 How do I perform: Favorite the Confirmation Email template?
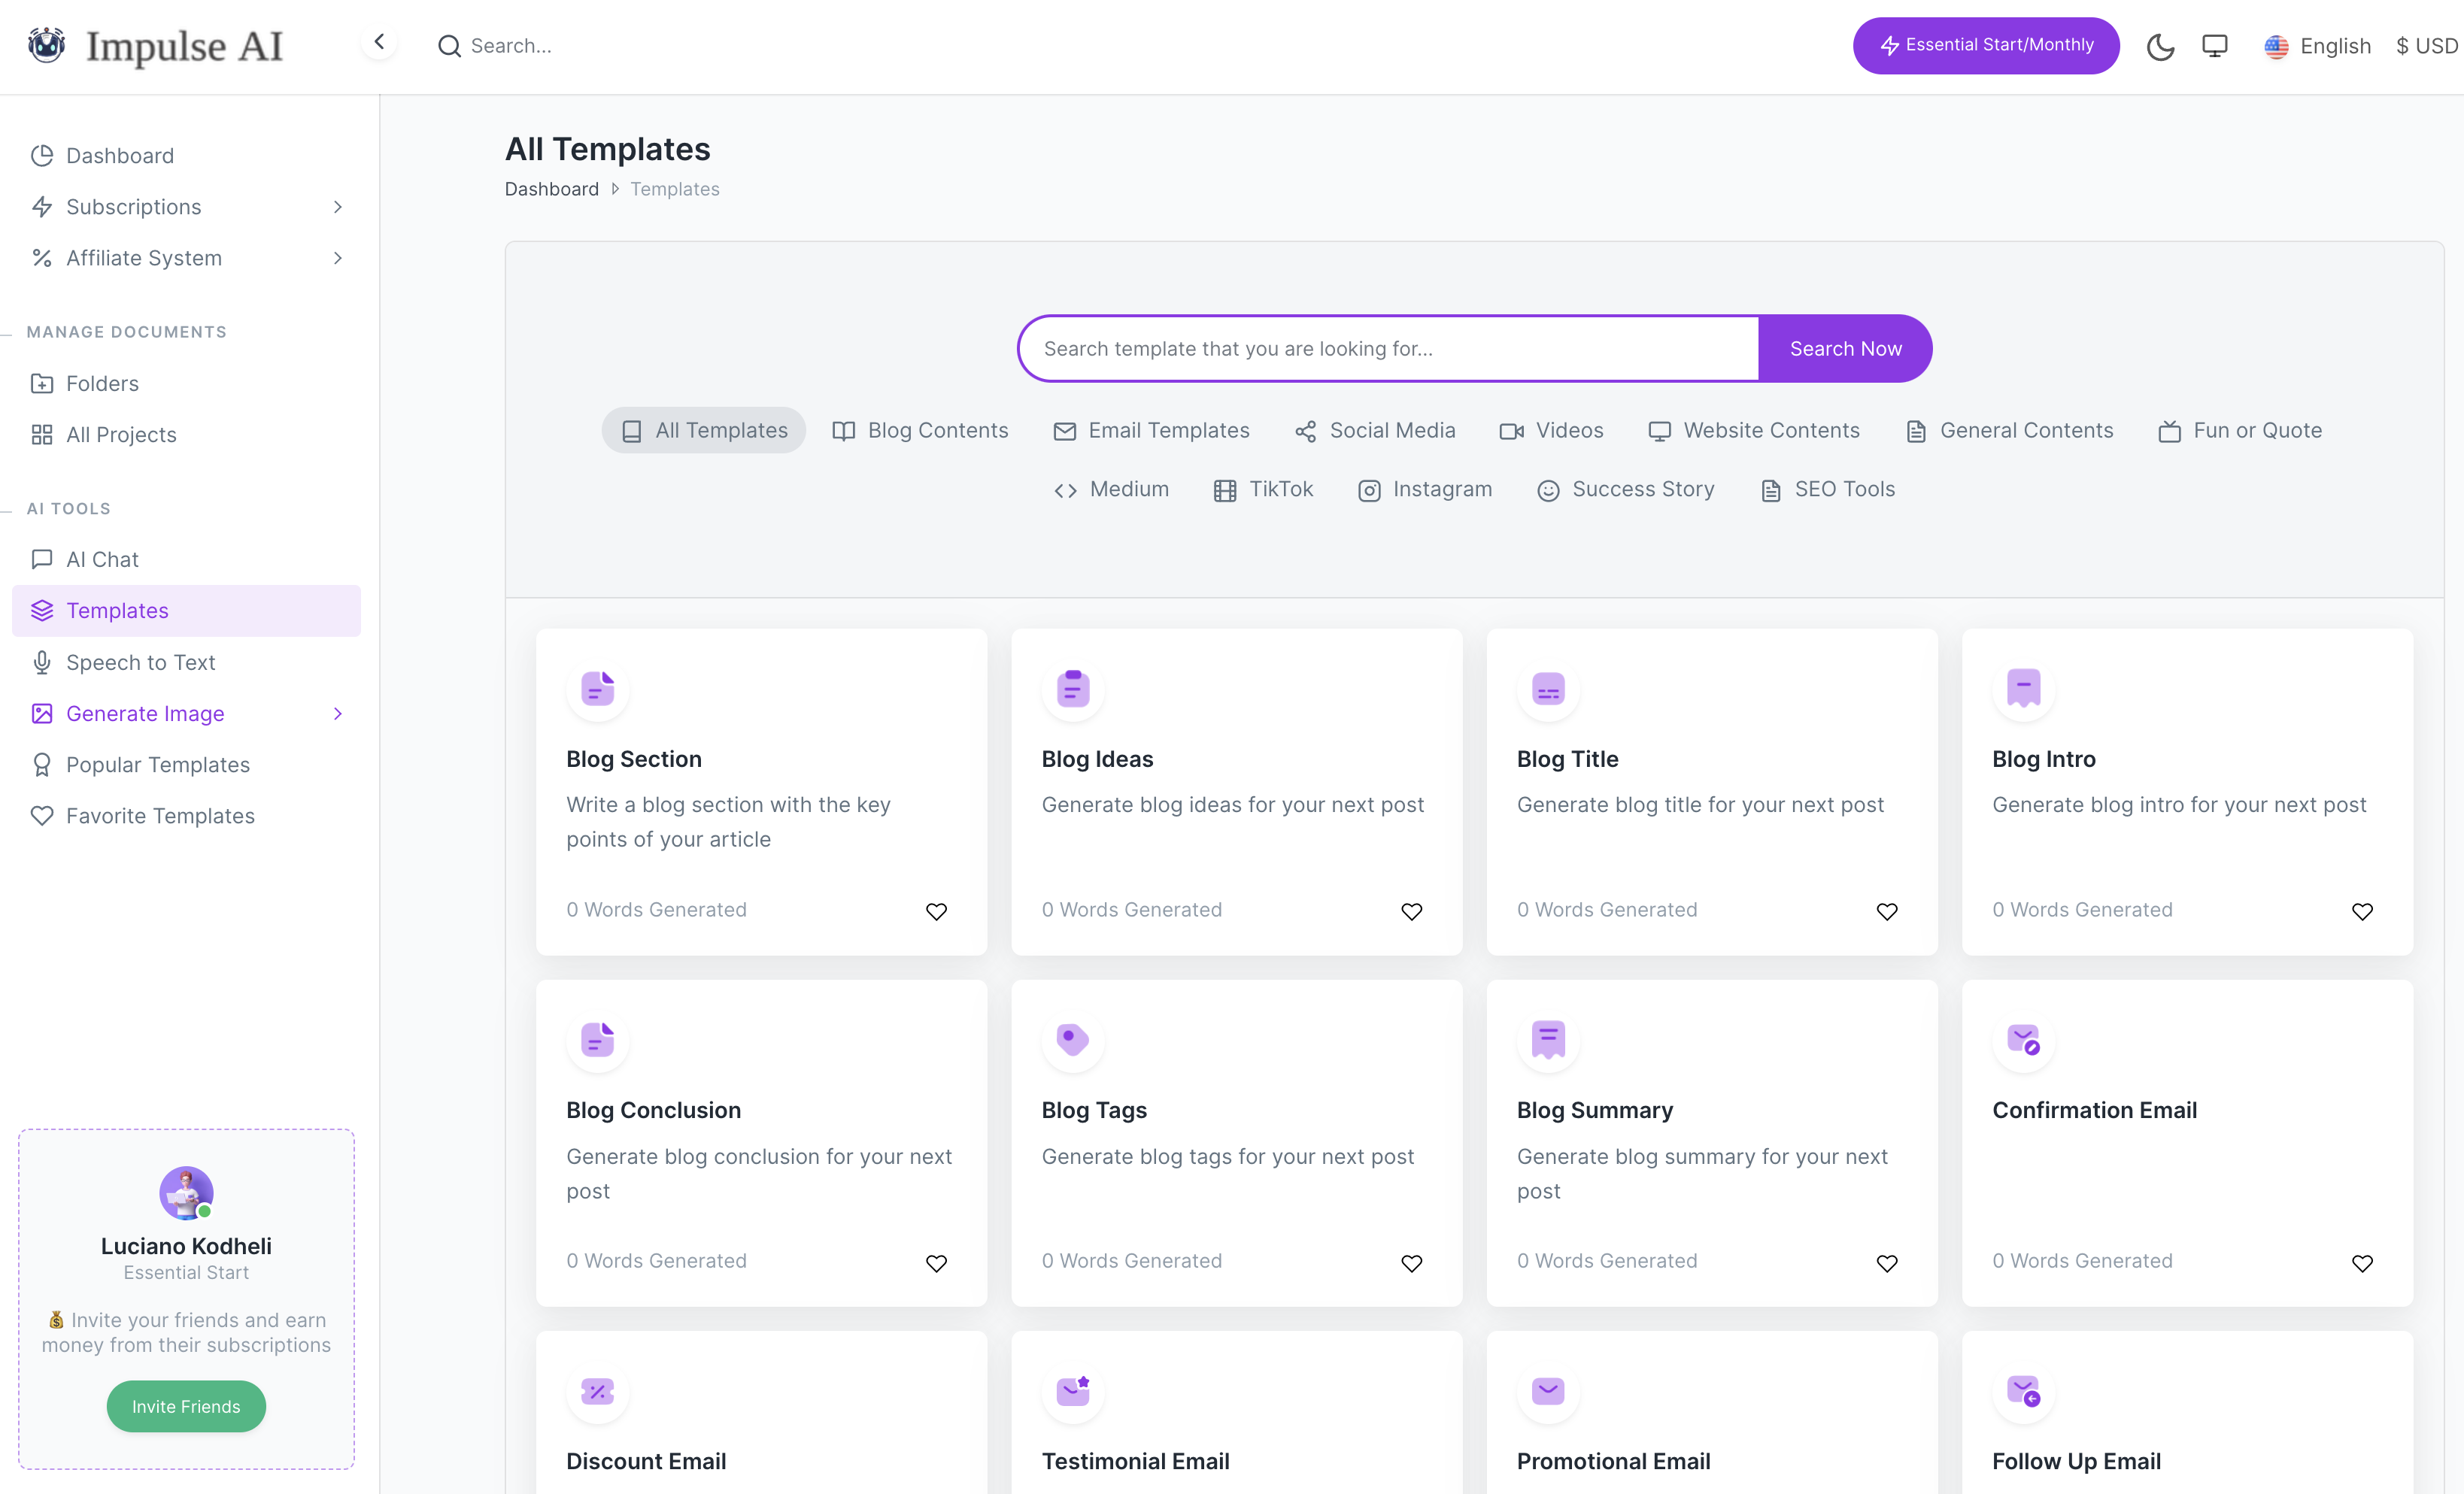[x=2362, y=1263]
